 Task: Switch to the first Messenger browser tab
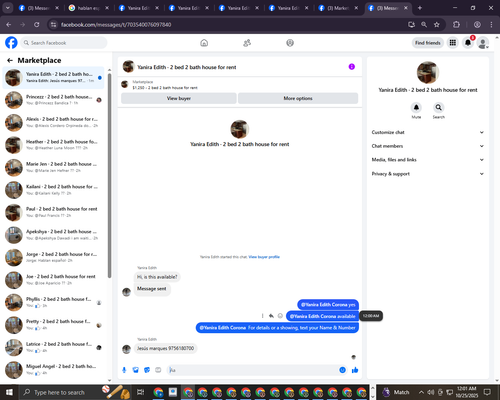pyautogui.click(x=39, y=8)
